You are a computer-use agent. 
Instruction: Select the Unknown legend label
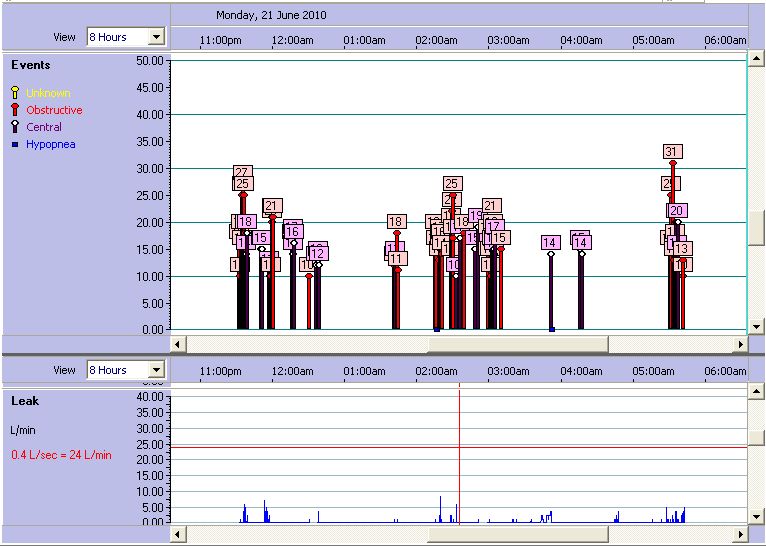[x=48, y=93]
